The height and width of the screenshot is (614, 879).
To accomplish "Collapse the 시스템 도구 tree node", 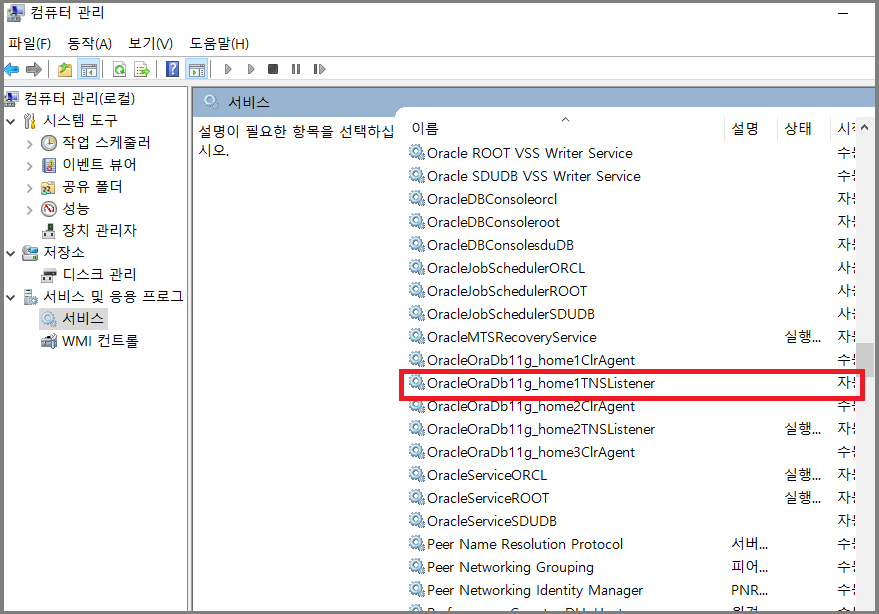I will click(x=11, y=121).
